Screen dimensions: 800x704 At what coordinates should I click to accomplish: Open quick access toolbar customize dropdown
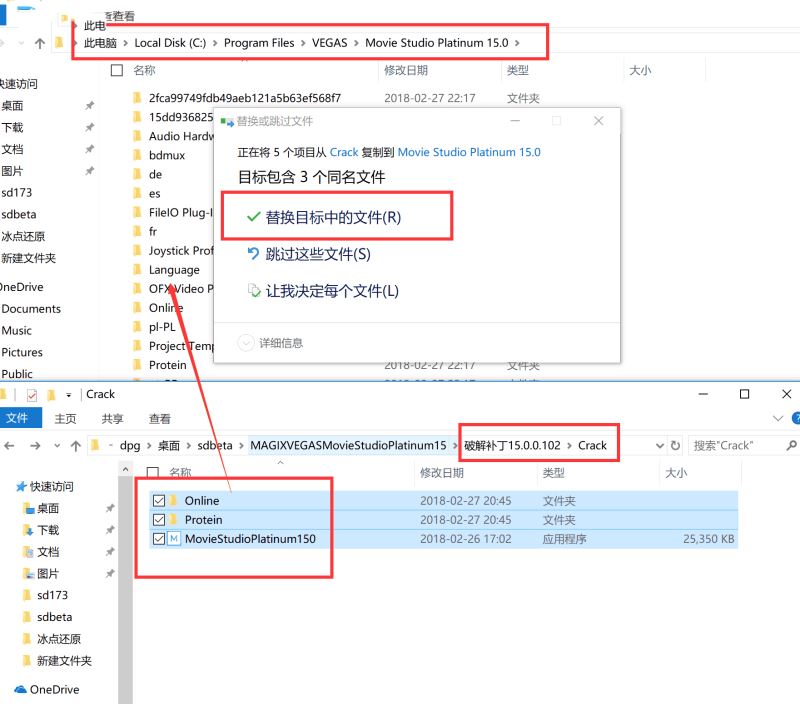click(68, 395)
